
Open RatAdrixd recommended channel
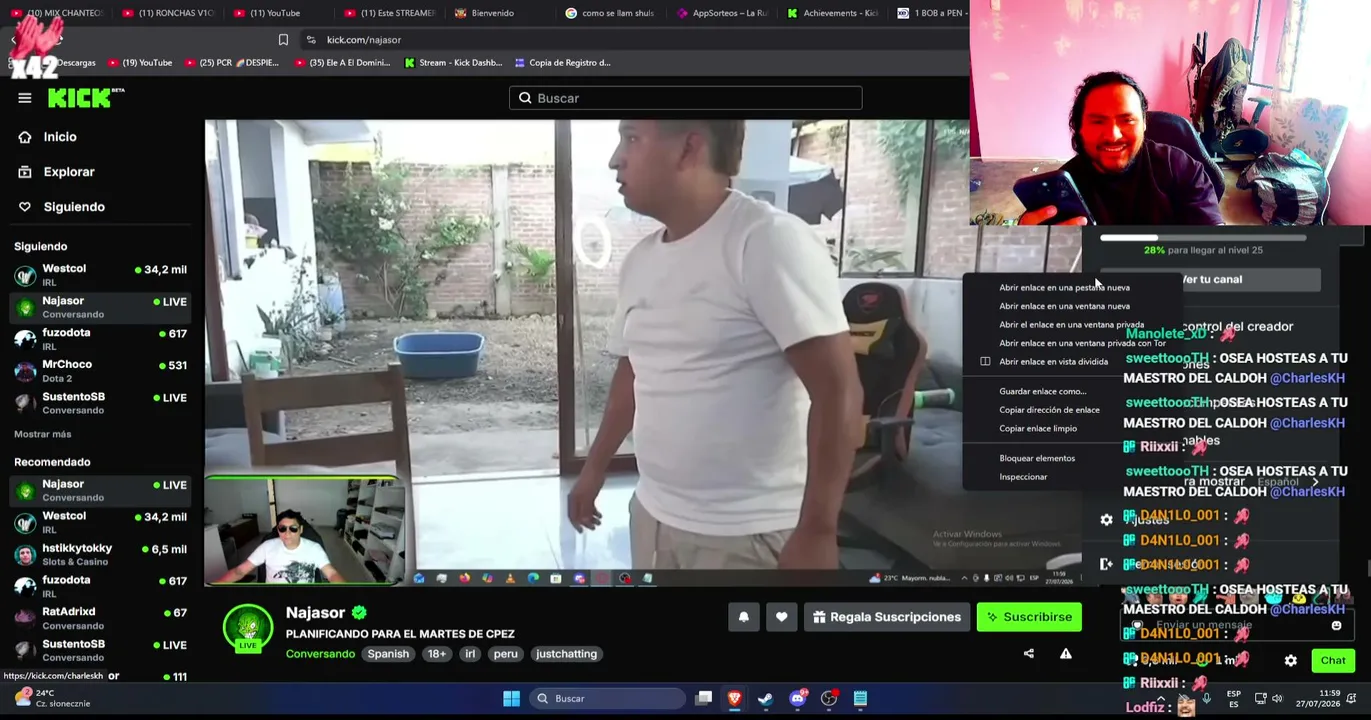pyautogui.click(x=100, y=617)
